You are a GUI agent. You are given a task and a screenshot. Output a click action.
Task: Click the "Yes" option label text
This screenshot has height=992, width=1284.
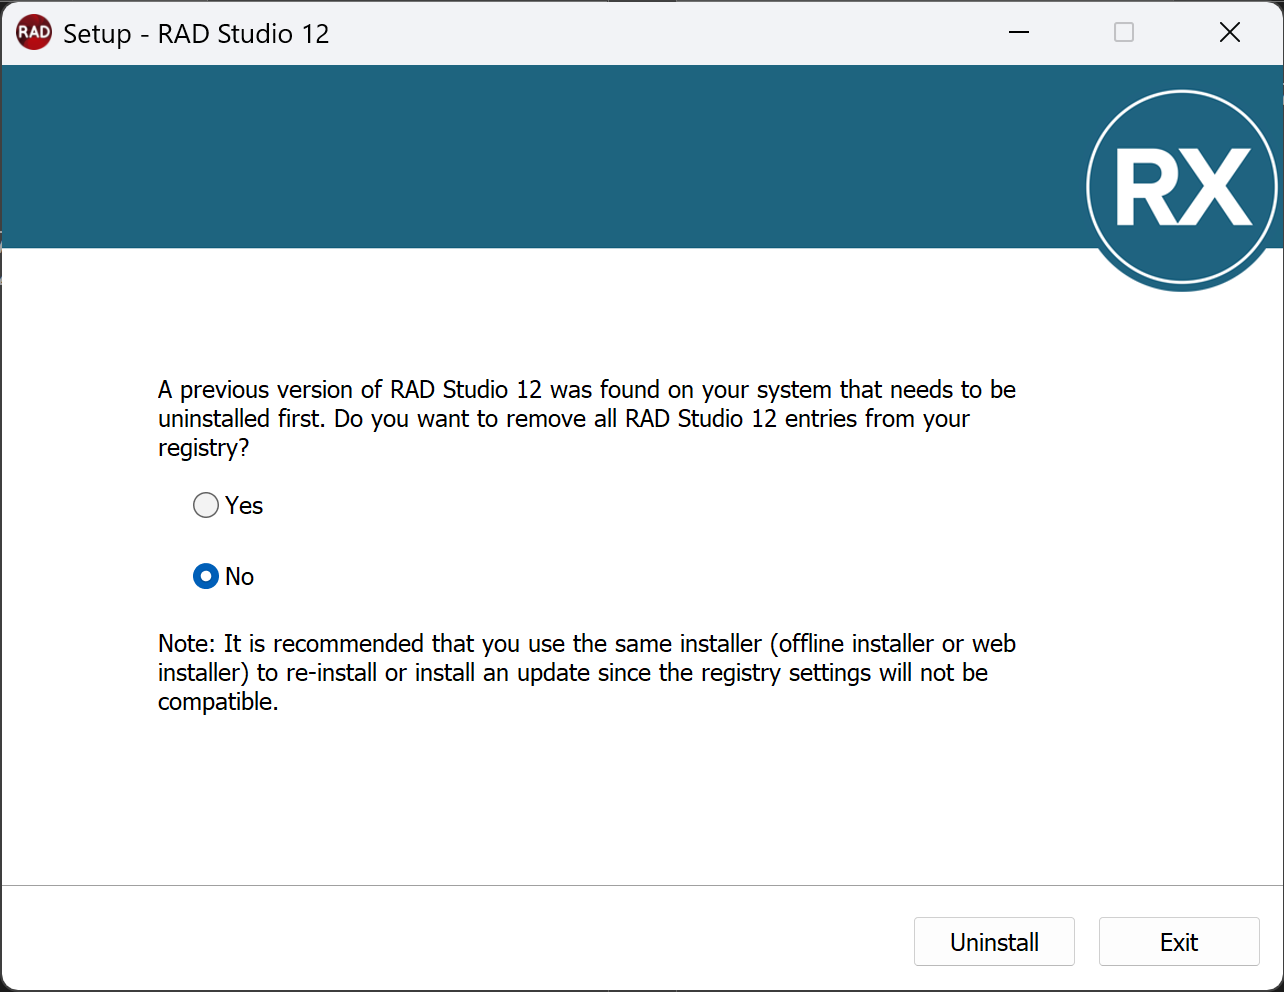coord(244,506)
